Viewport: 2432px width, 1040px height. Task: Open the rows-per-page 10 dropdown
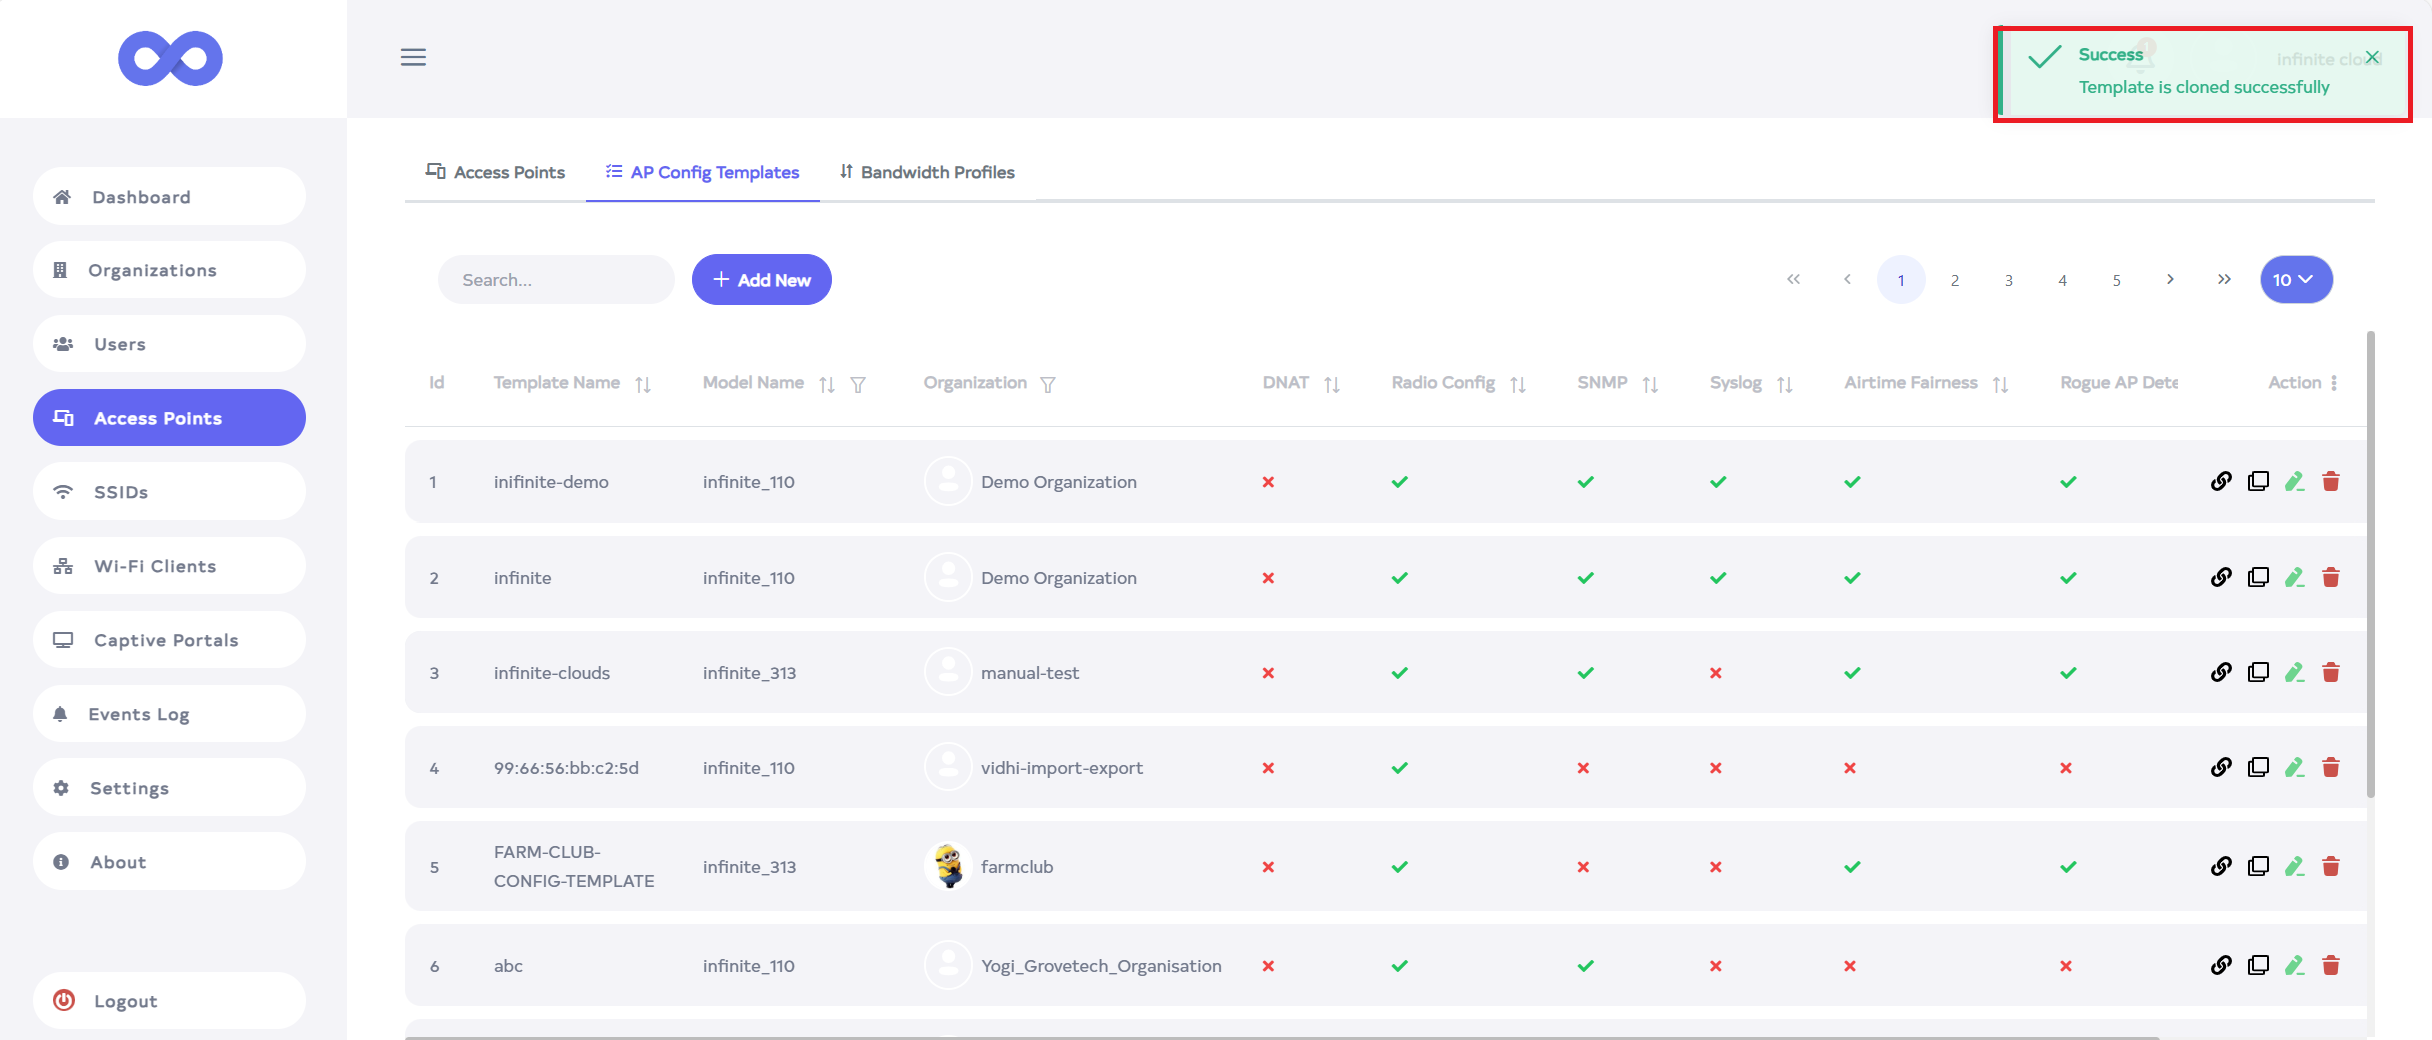coord(2295,280)
